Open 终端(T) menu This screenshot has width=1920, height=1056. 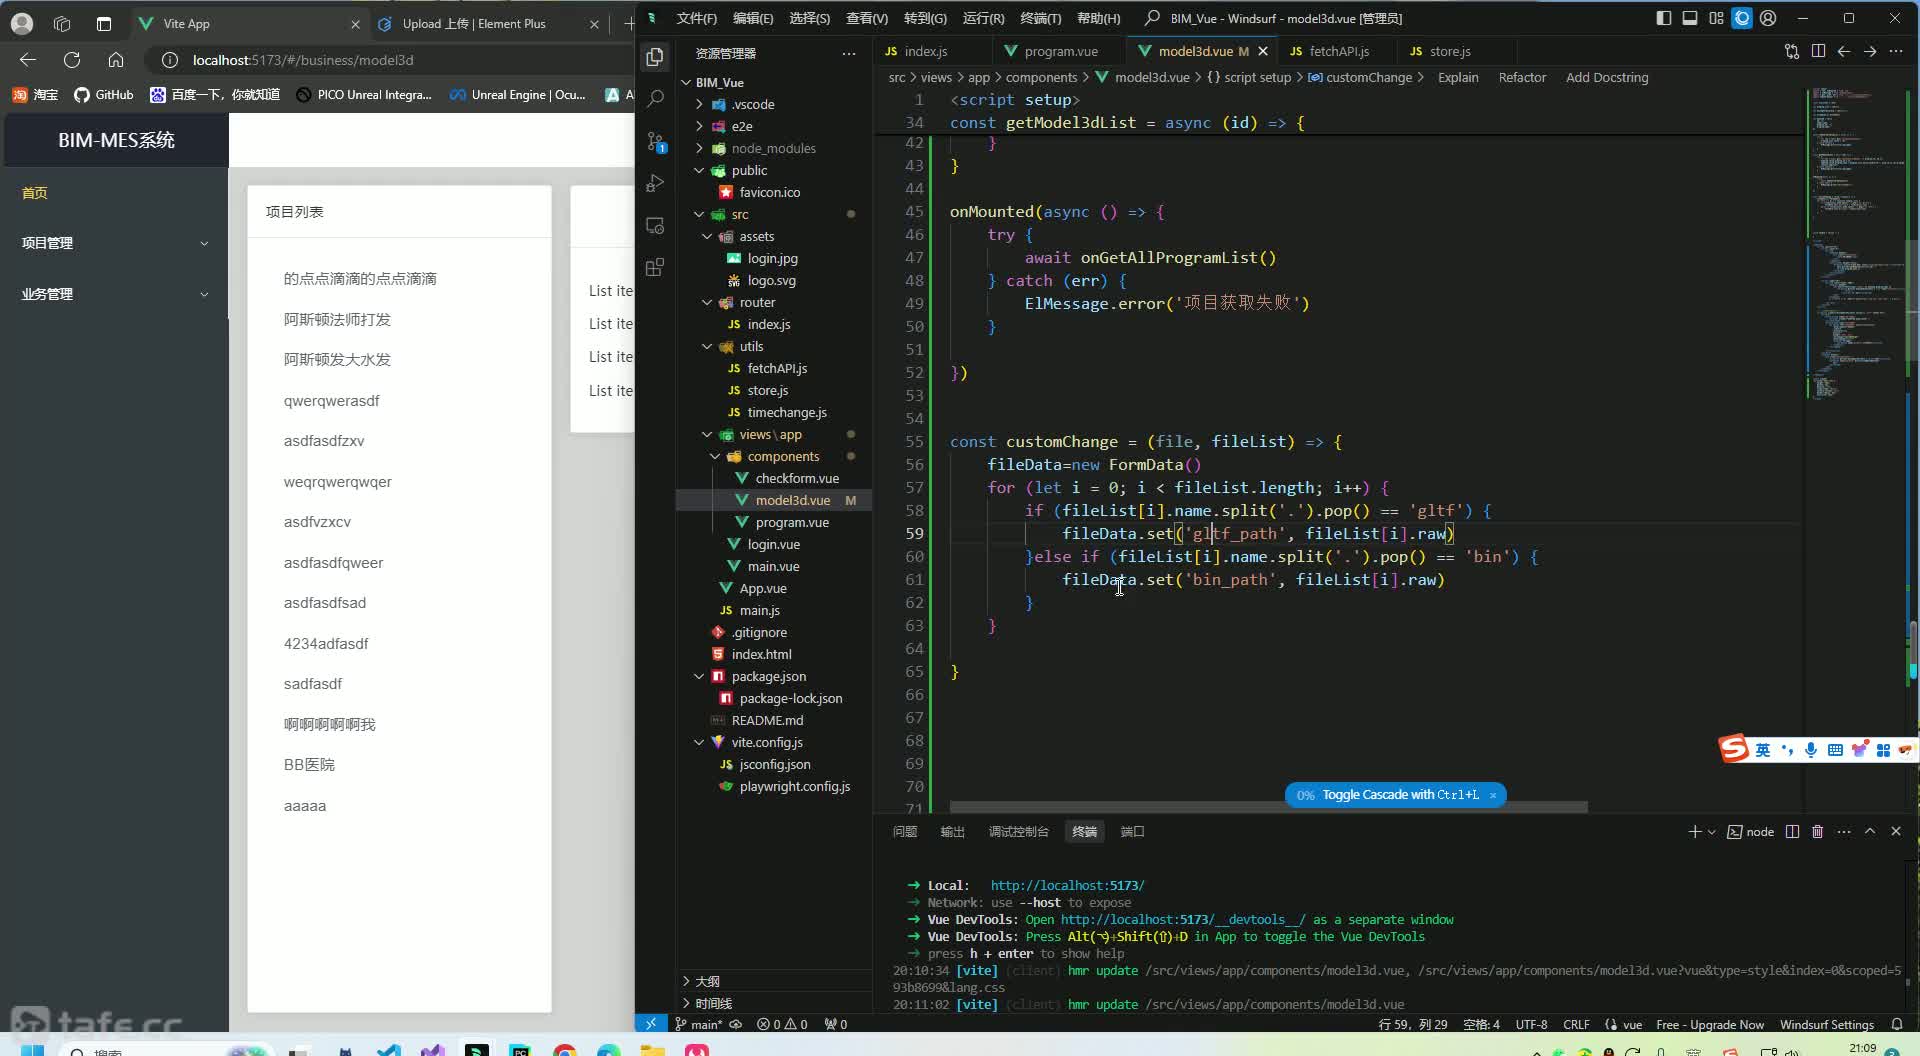coord(1041,18)
